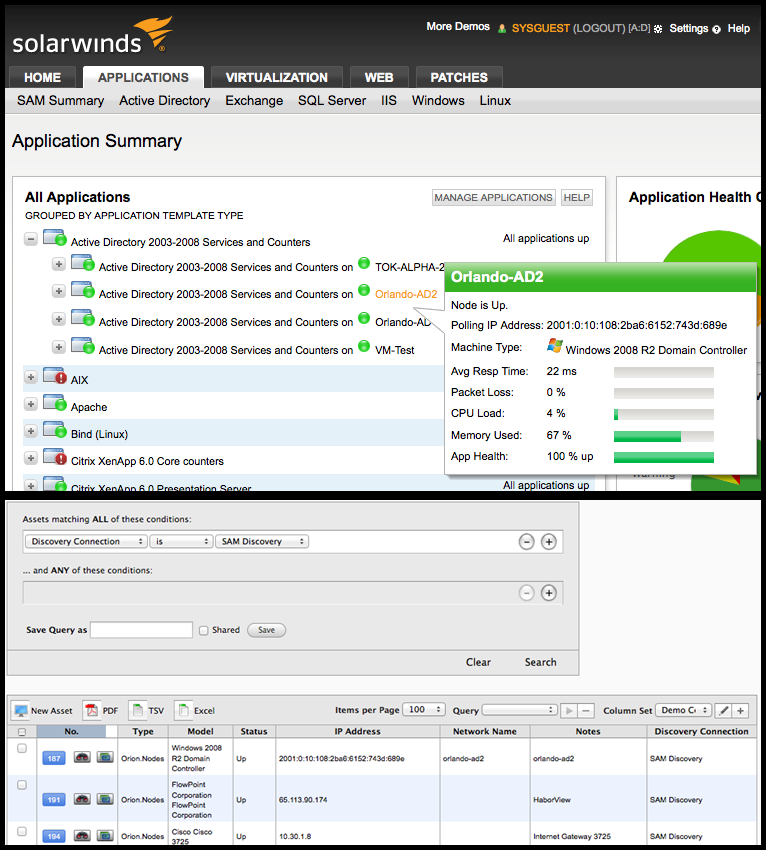Click the AIX application critical status icon
The width and height of the screenshot is (766, 850).
click(55, 376)
